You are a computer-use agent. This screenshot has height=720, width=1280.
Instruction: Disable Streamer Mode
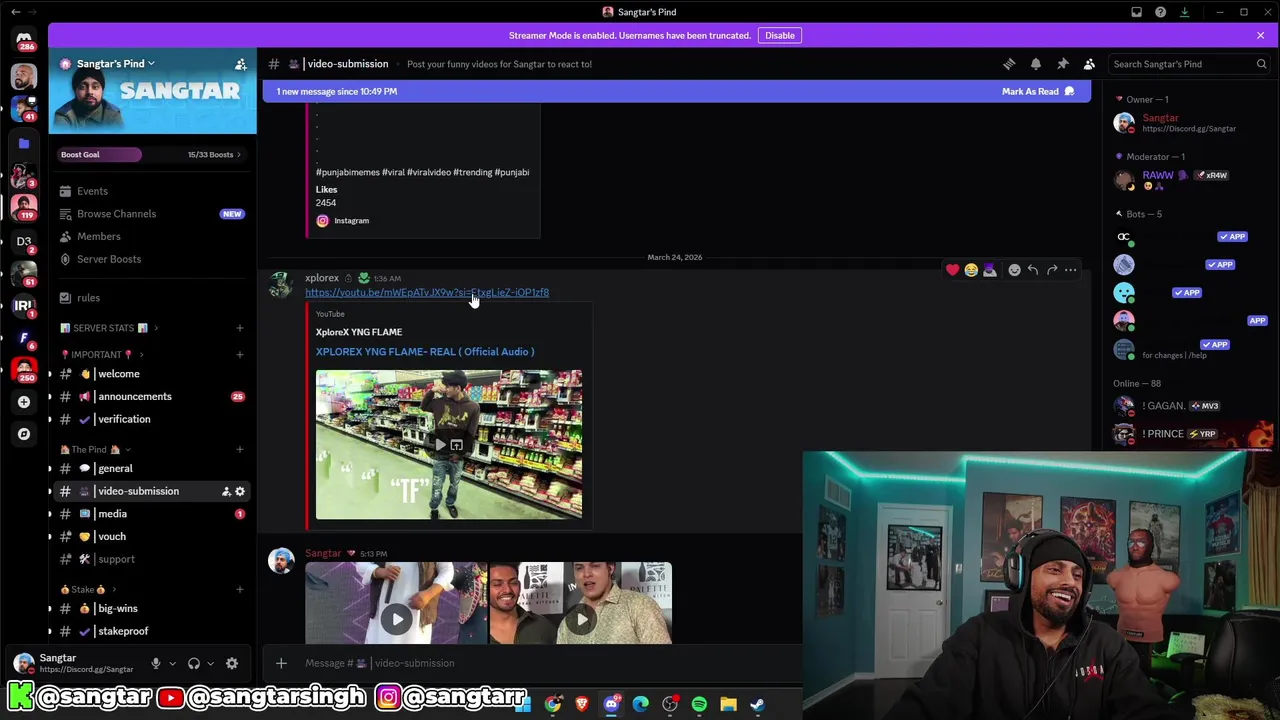(x=780, y=35)
